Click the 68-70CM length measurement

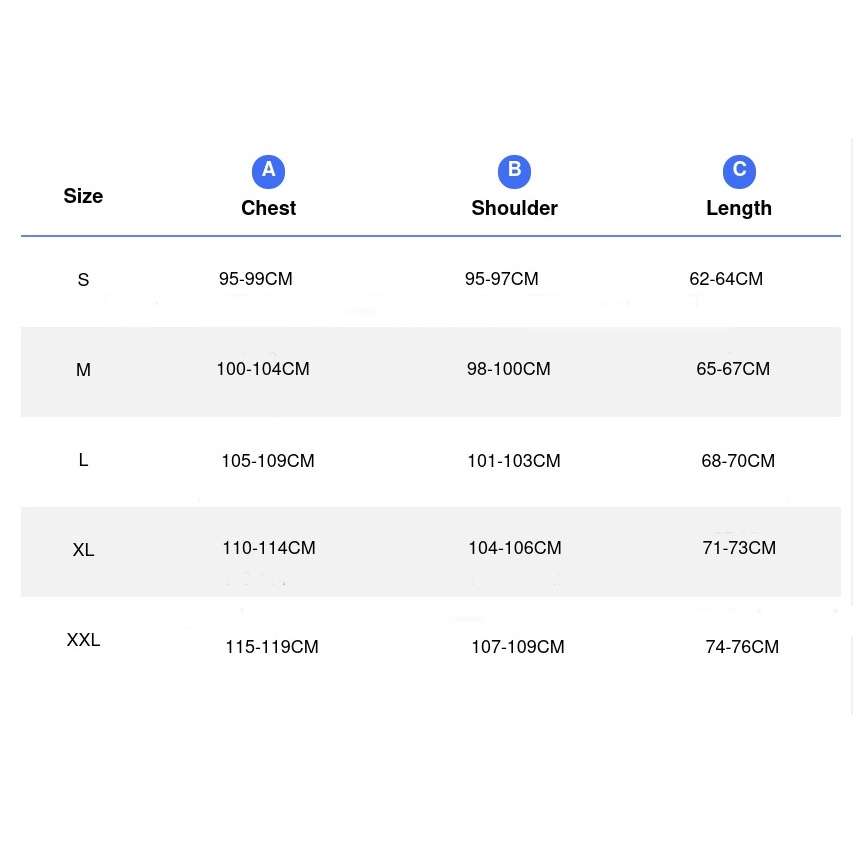click(738, 461)
